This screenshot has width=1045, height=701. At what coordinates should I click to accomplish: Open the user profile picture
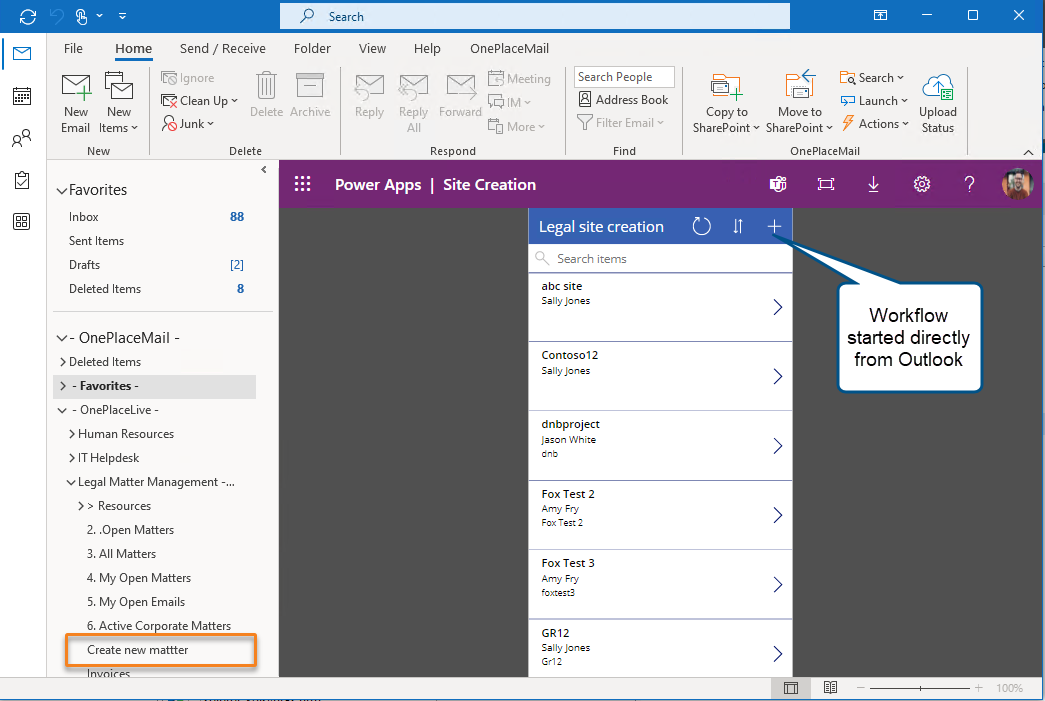pos(1017,184)
